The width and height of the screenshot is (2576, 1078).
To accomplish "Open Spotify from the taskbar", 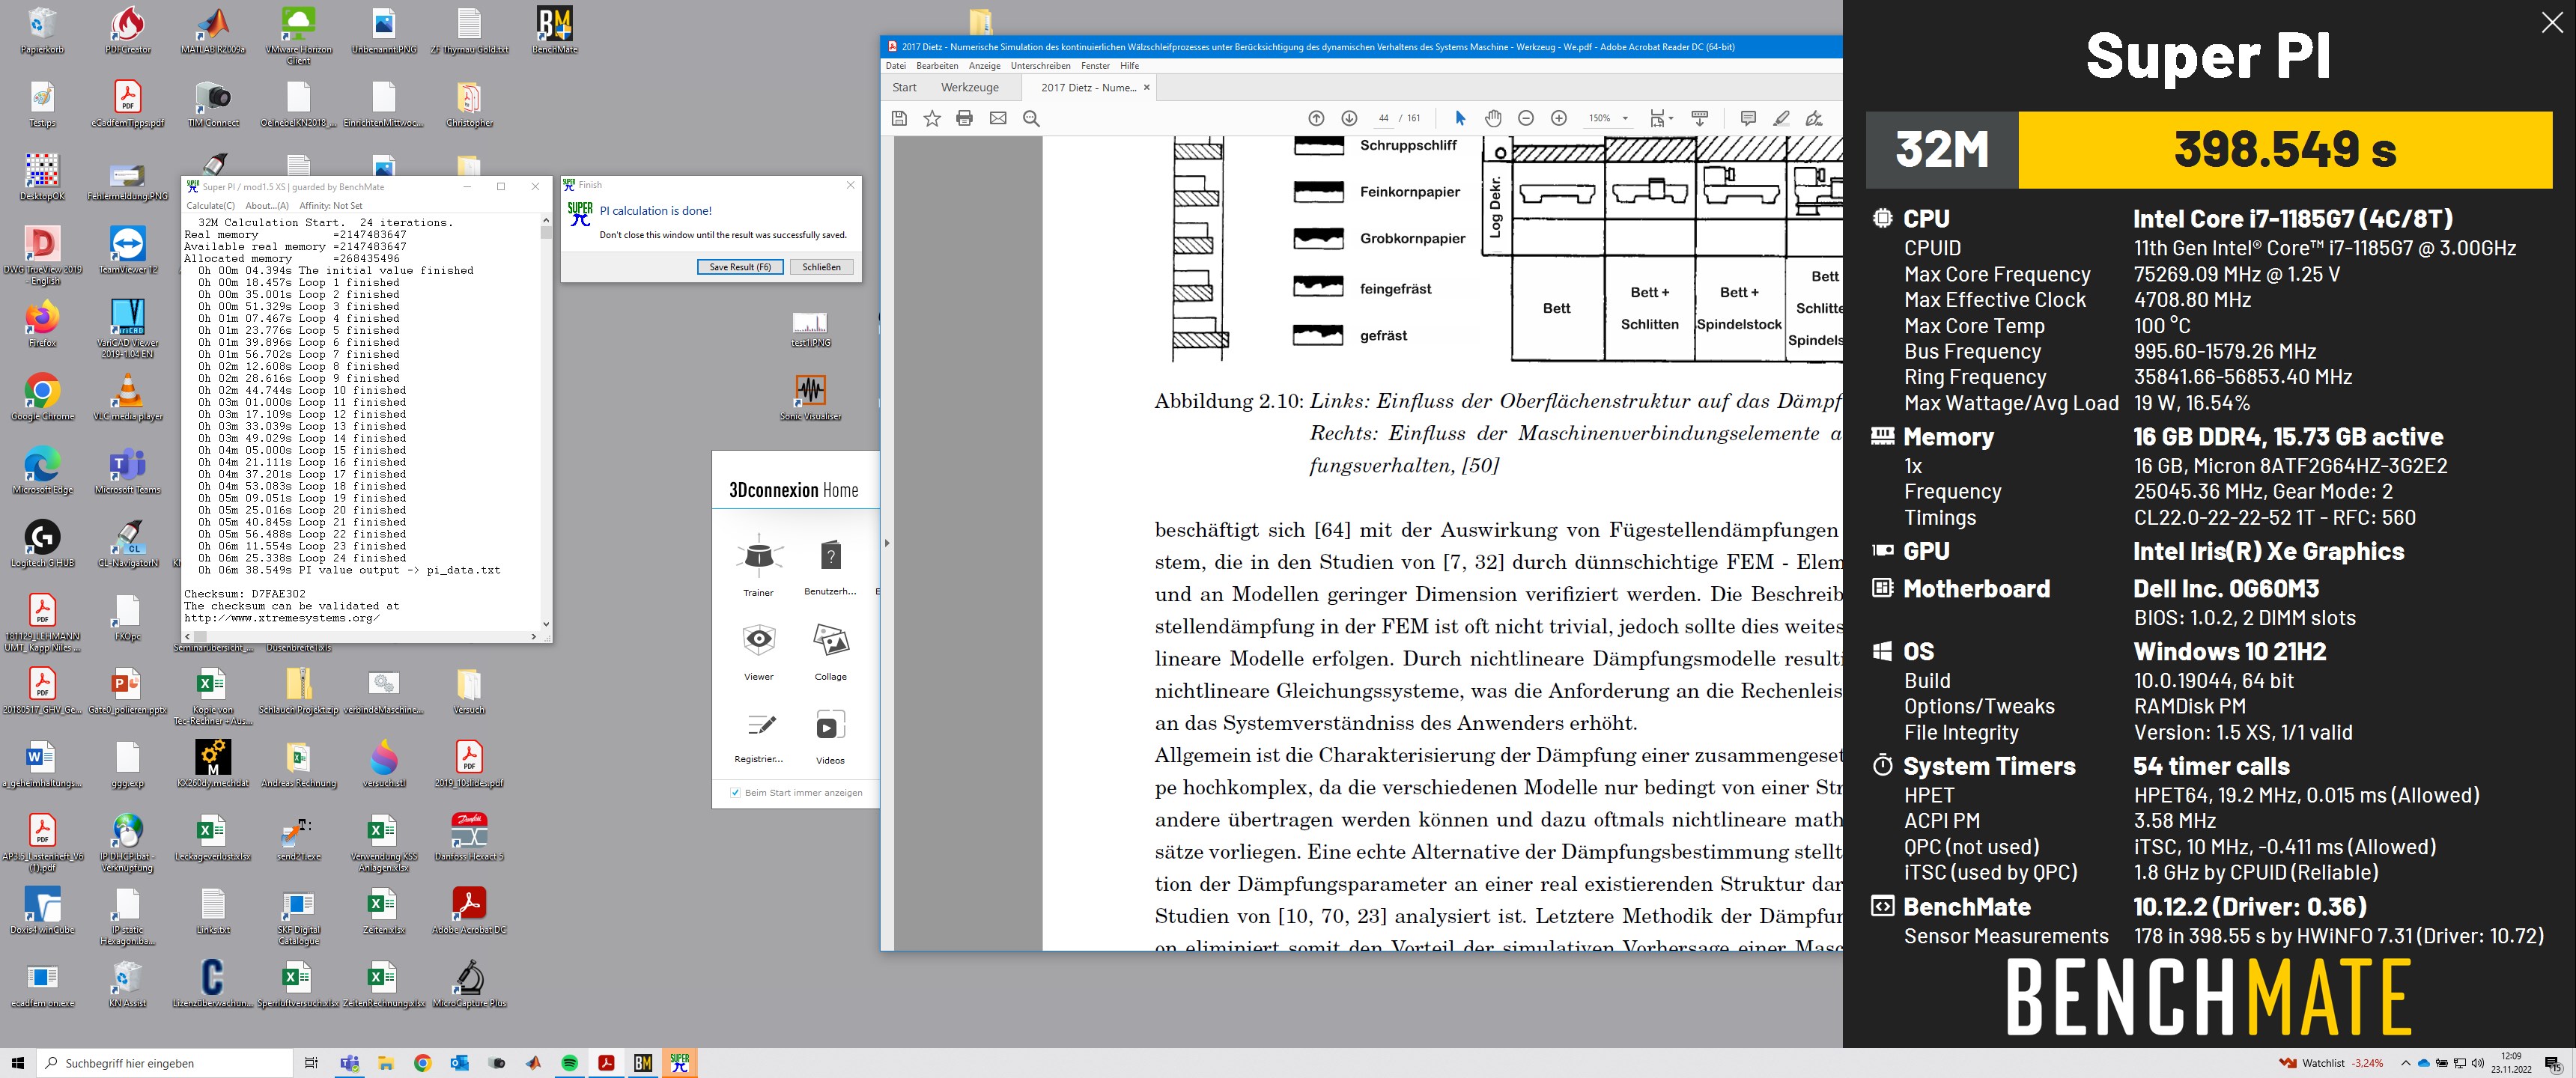I will point(569,1063).
